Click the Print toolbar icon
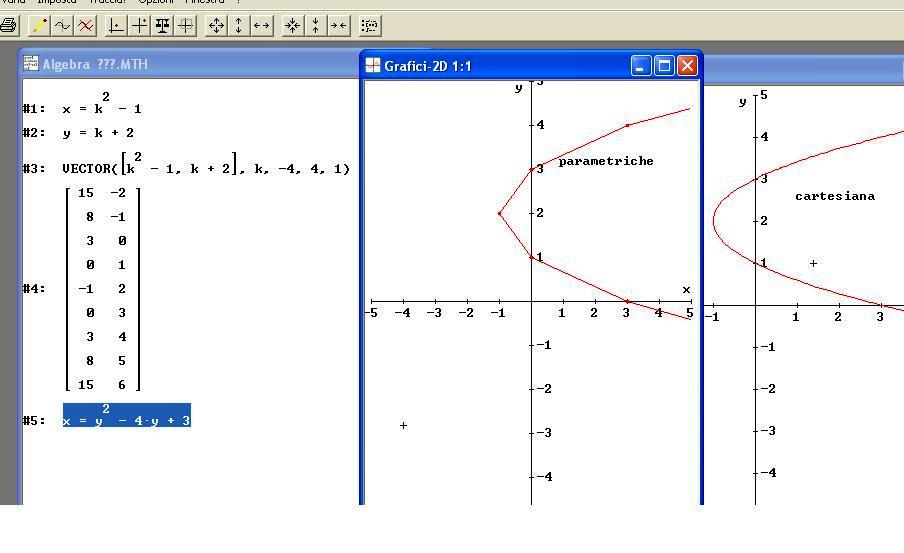This screenshot has height=553, width=904. (x=8, y=25)
